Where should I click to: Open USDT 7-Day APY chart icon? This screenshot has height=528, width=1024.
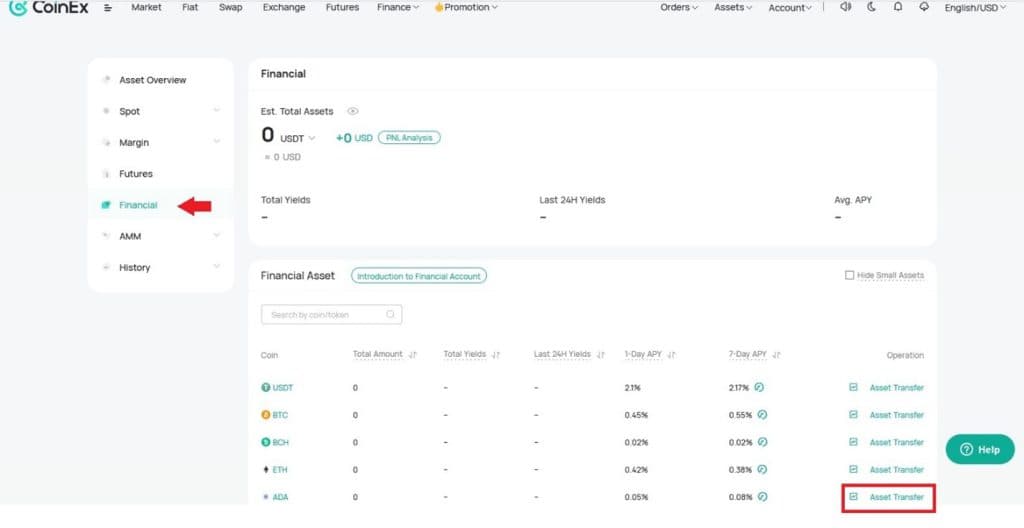tap(759, 387)
